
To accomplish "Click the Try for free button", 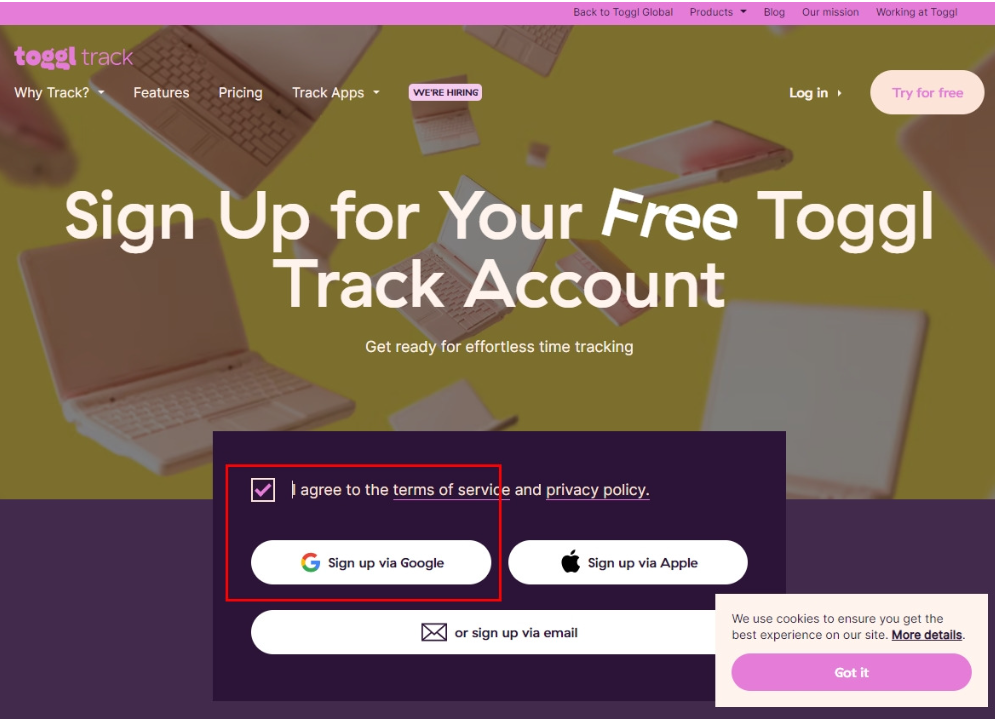I will 927,93.
